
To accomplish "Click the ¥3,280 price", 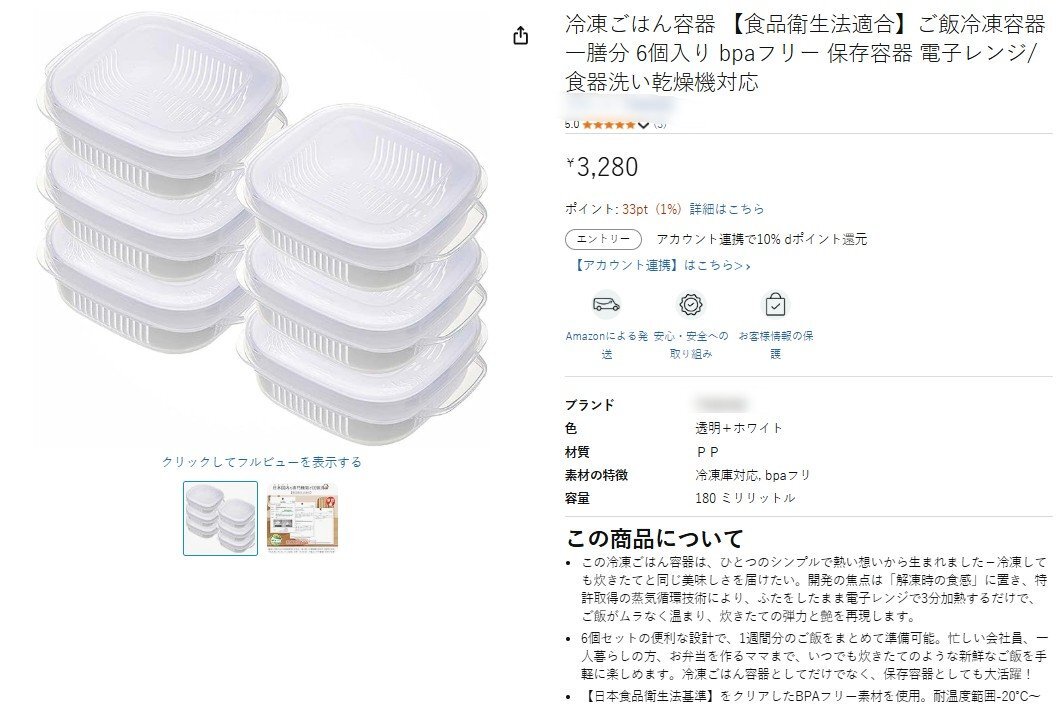I will click(603, 167).
